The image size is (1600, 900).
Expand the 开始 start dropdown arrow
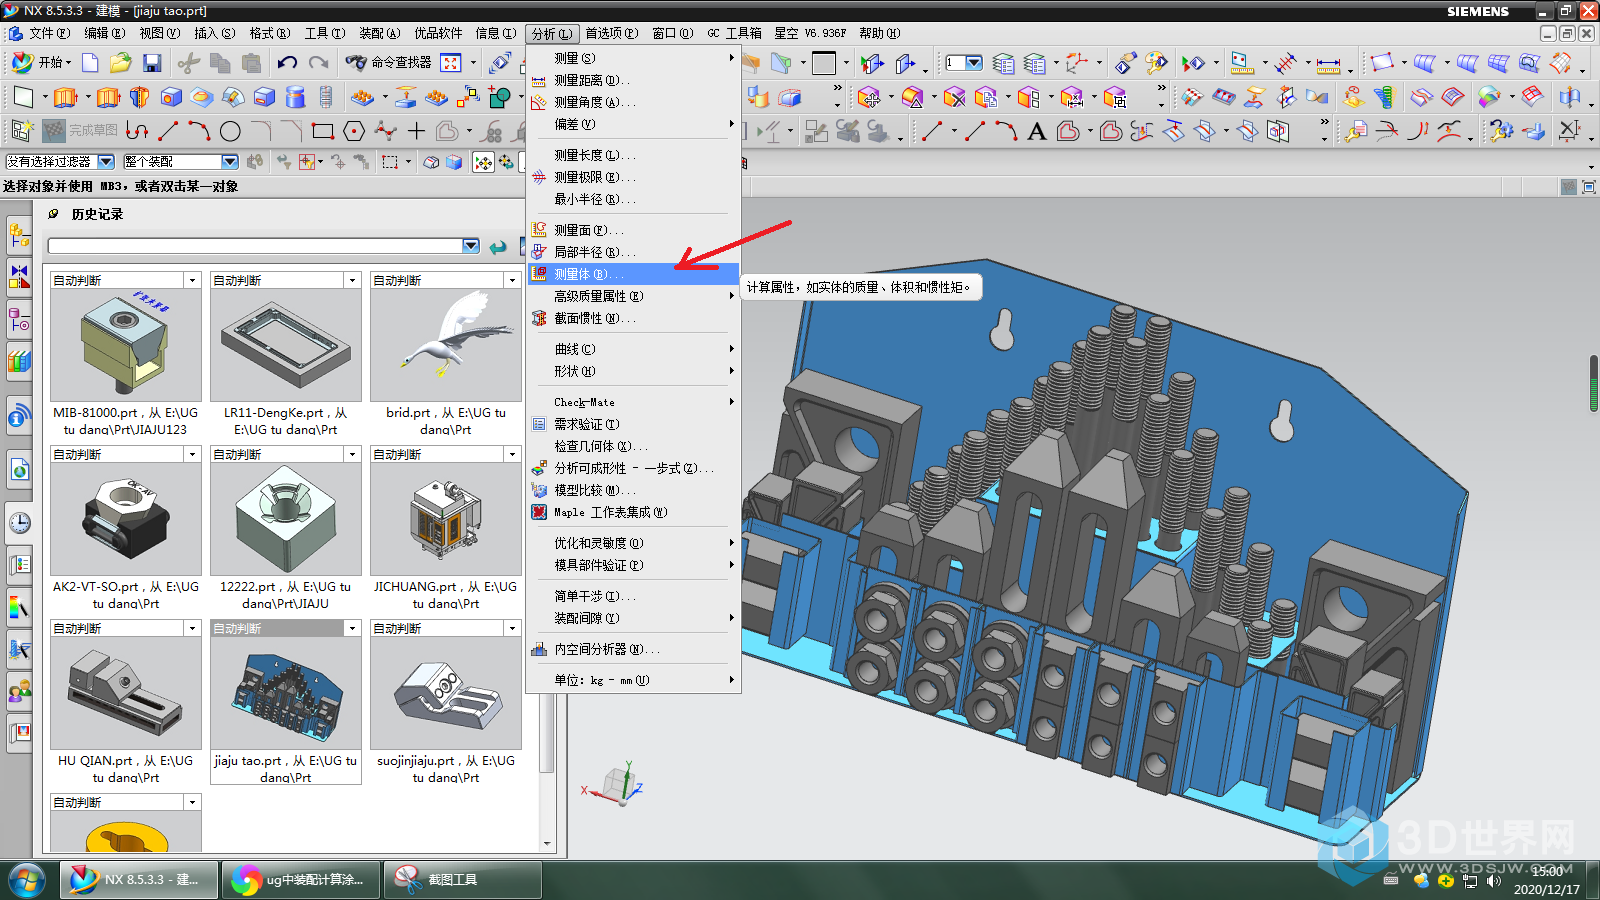coord(69,63)
